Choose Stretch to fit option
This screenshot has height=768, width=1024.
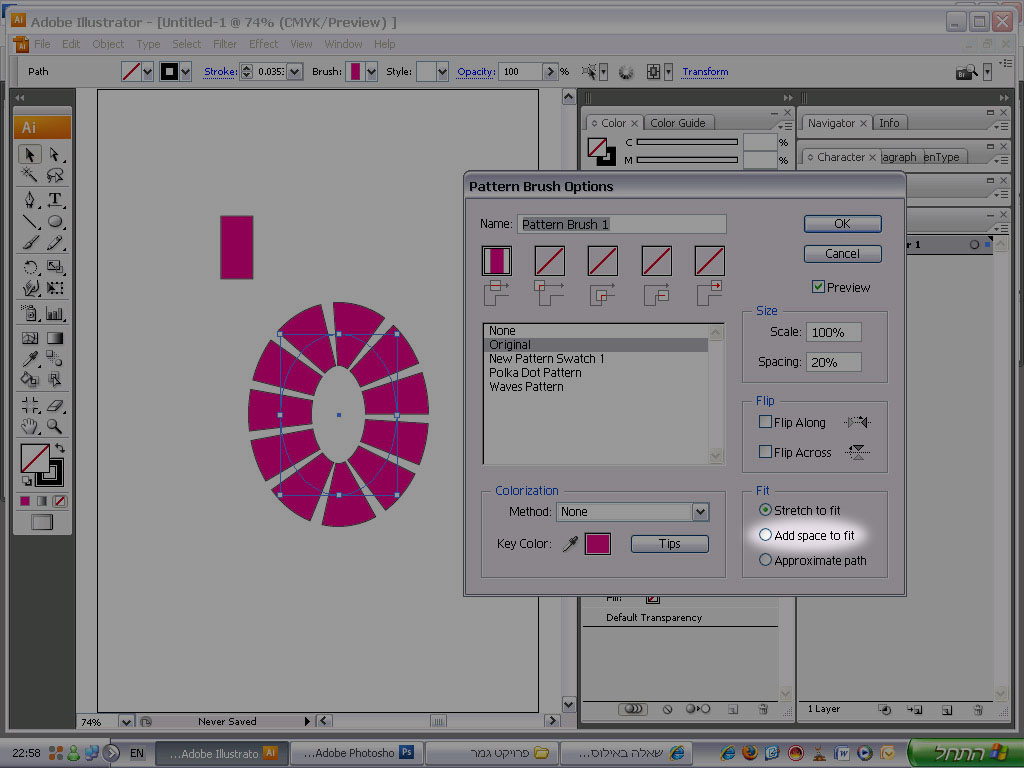click(x=765, y=509)
